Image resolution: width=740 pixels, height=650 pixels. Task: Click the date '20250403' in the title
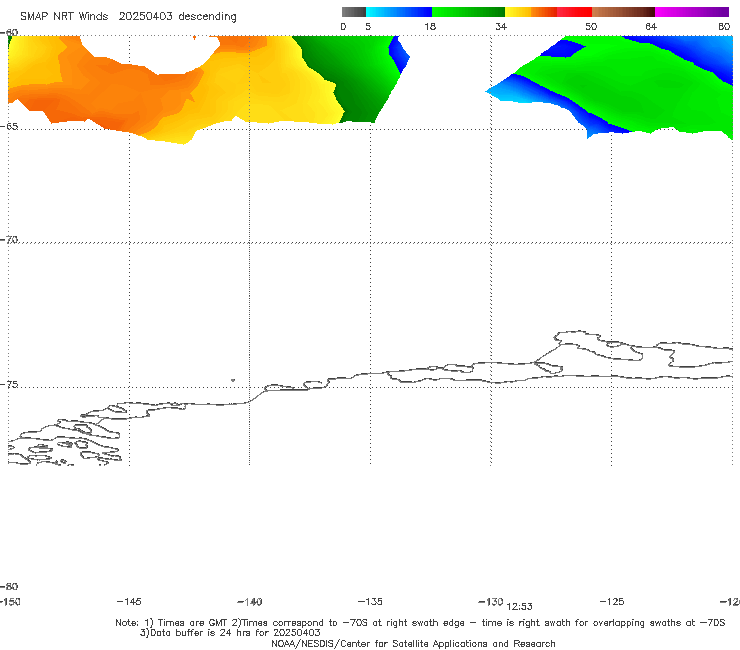145,17
